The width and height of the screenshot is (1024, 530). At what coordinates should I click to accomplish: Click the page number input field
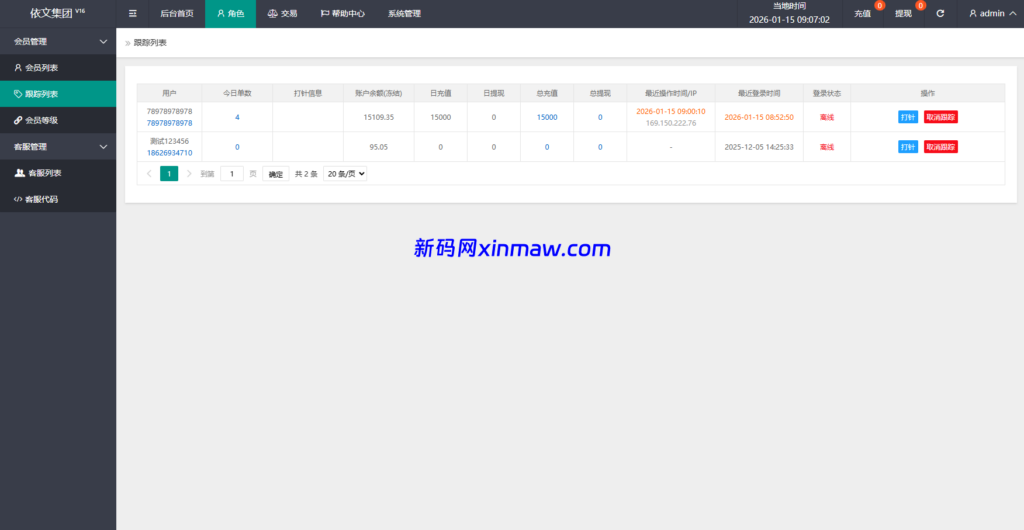pyautogui.click(x=232, y=174)
